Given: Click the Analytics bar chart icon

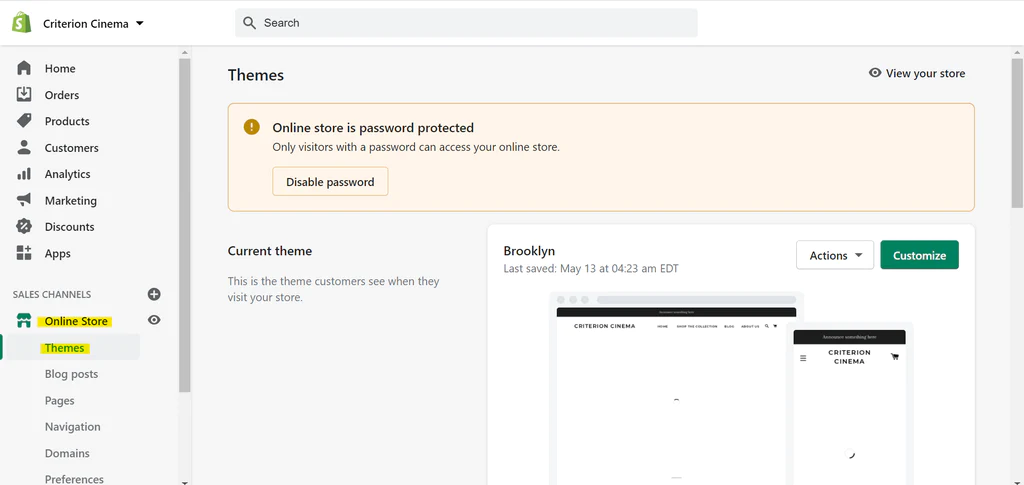Looking at the screenshot, I should coord(24,174).
